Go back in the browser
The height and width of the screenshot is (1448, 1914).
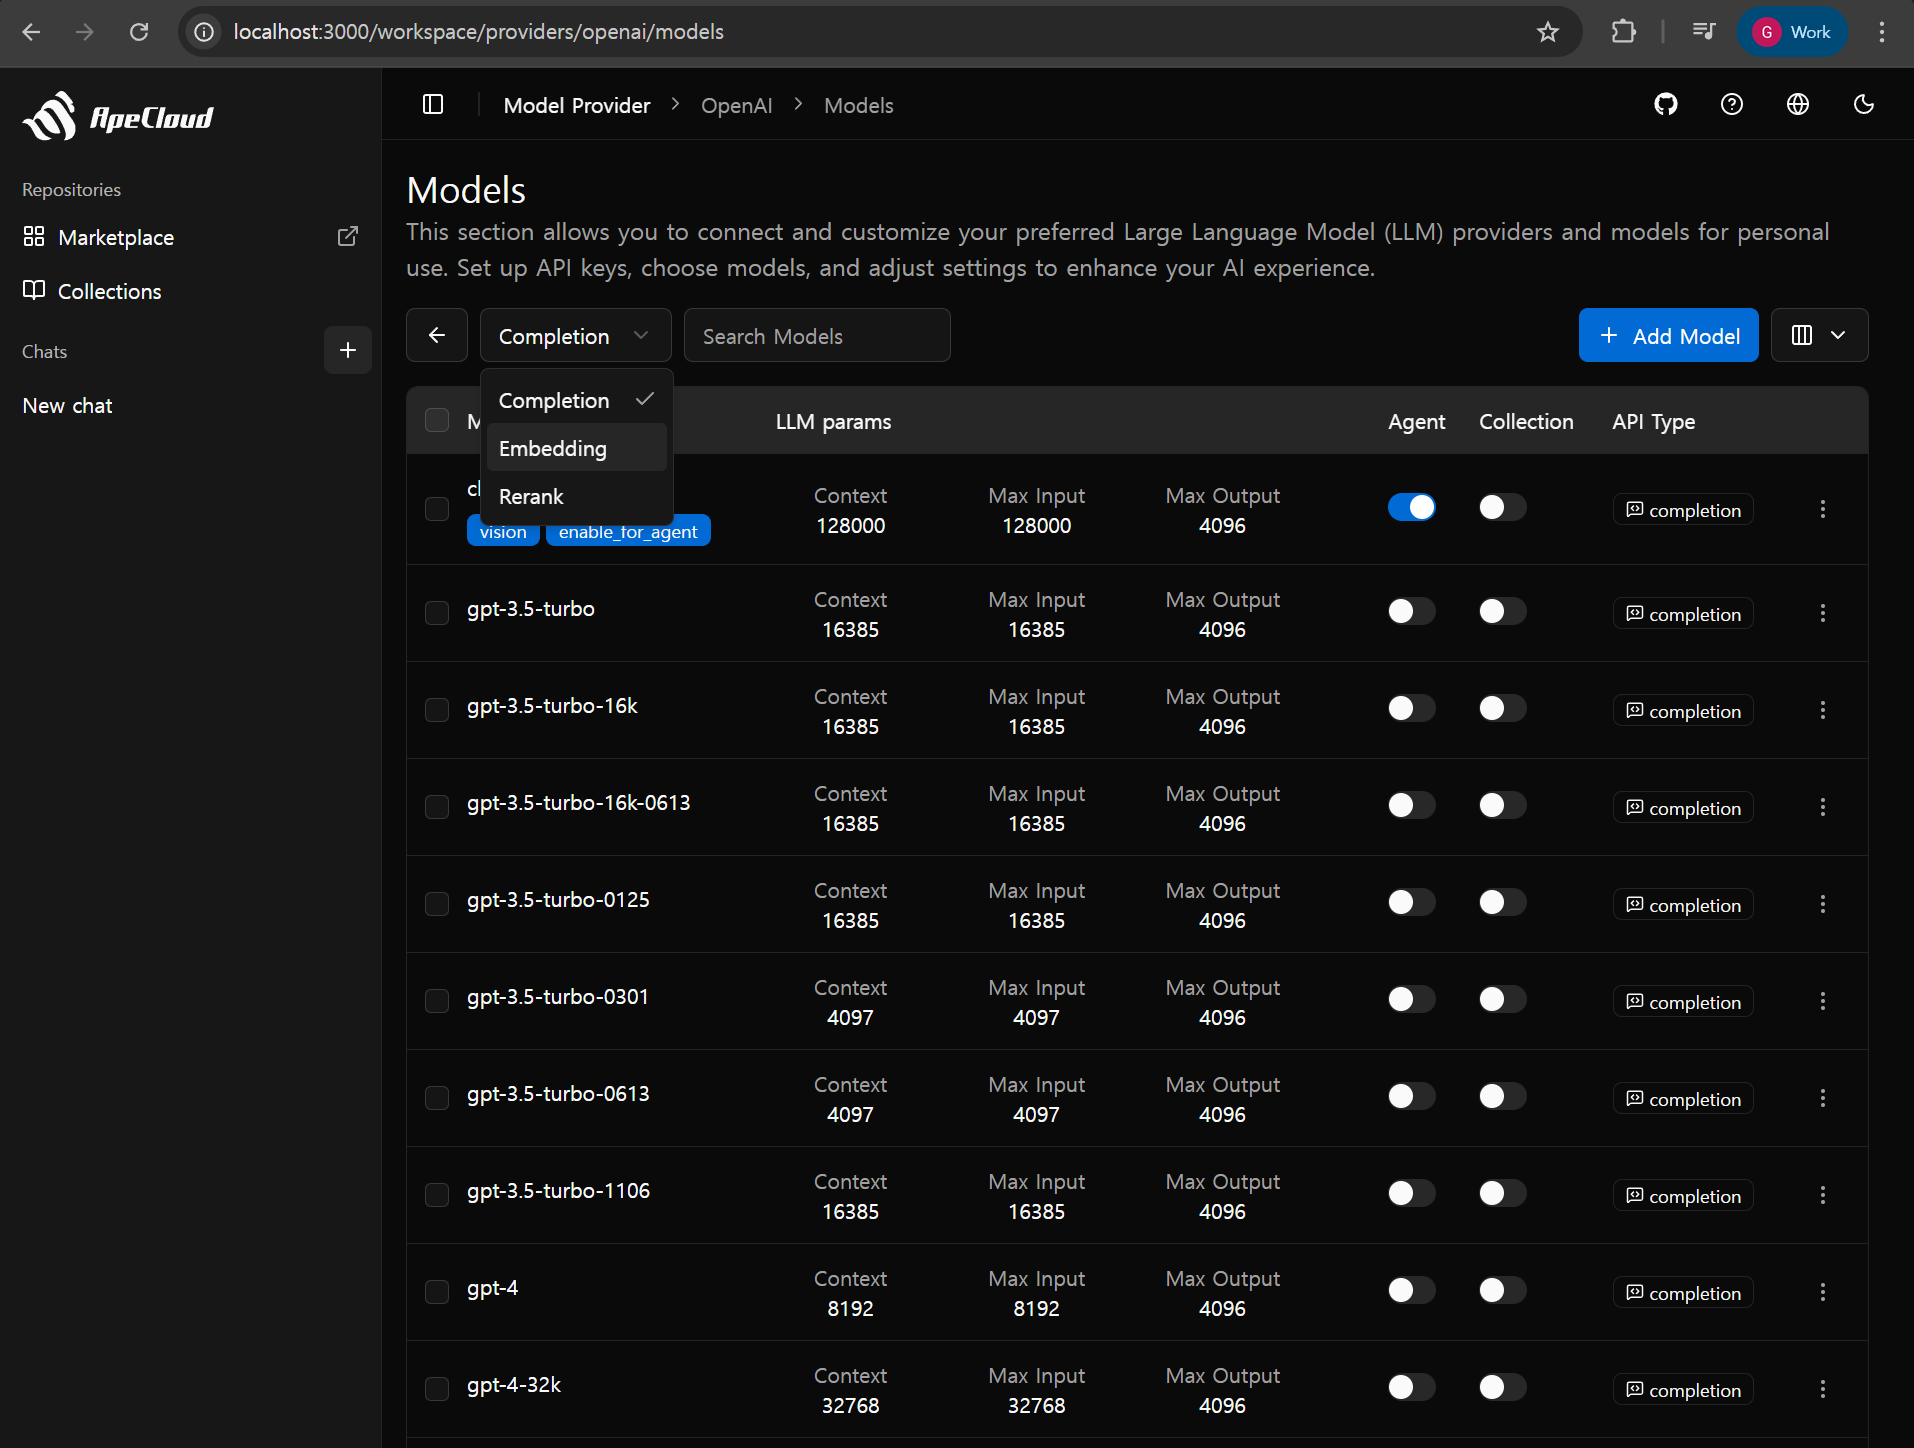(x=31, y=32)
